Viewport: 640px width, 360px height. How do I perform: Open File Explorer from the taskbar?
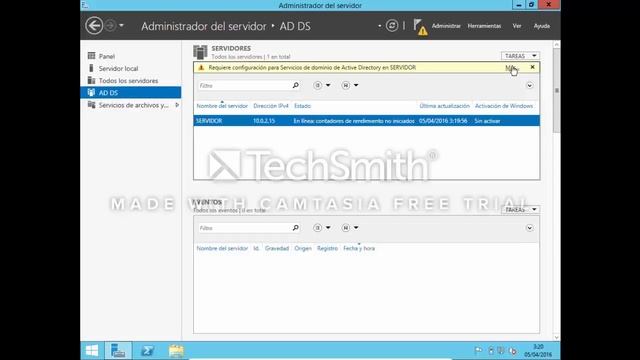coord(176,351)
